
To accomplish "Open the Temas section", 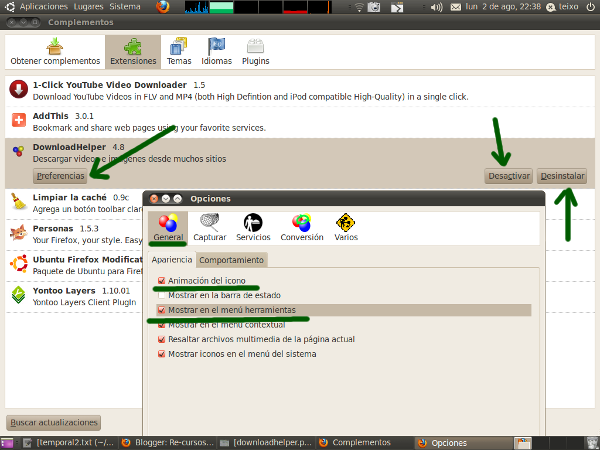I will click(179, 52).
